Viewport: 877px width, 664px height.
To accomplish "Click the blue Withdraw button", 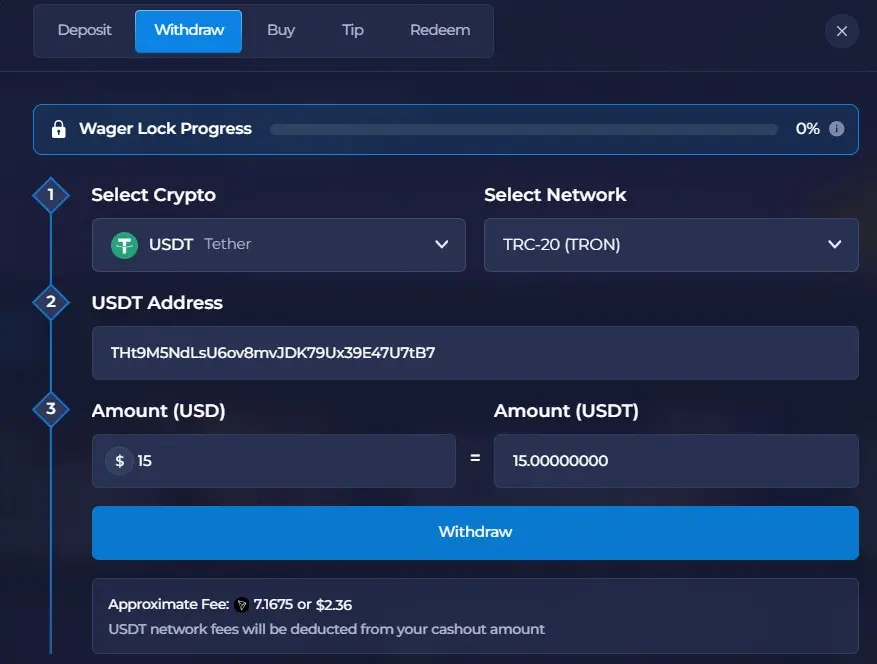I will coord(475,533).
